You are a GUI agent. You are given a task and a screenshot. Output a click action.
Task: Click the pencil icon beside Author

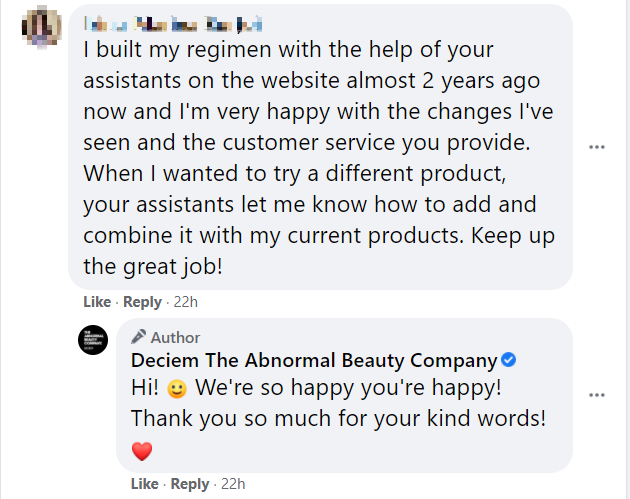[139, 337]
